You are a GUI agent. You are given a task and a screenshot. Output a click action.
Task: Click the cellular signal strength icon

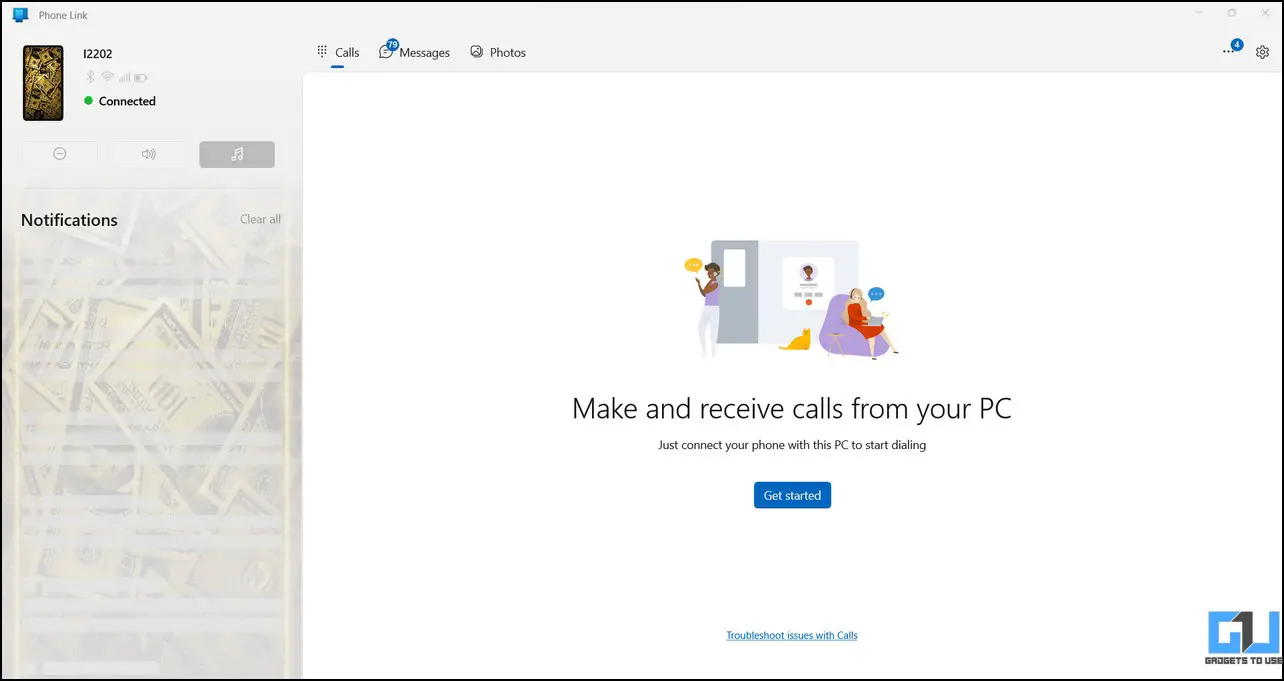[124, 77]
